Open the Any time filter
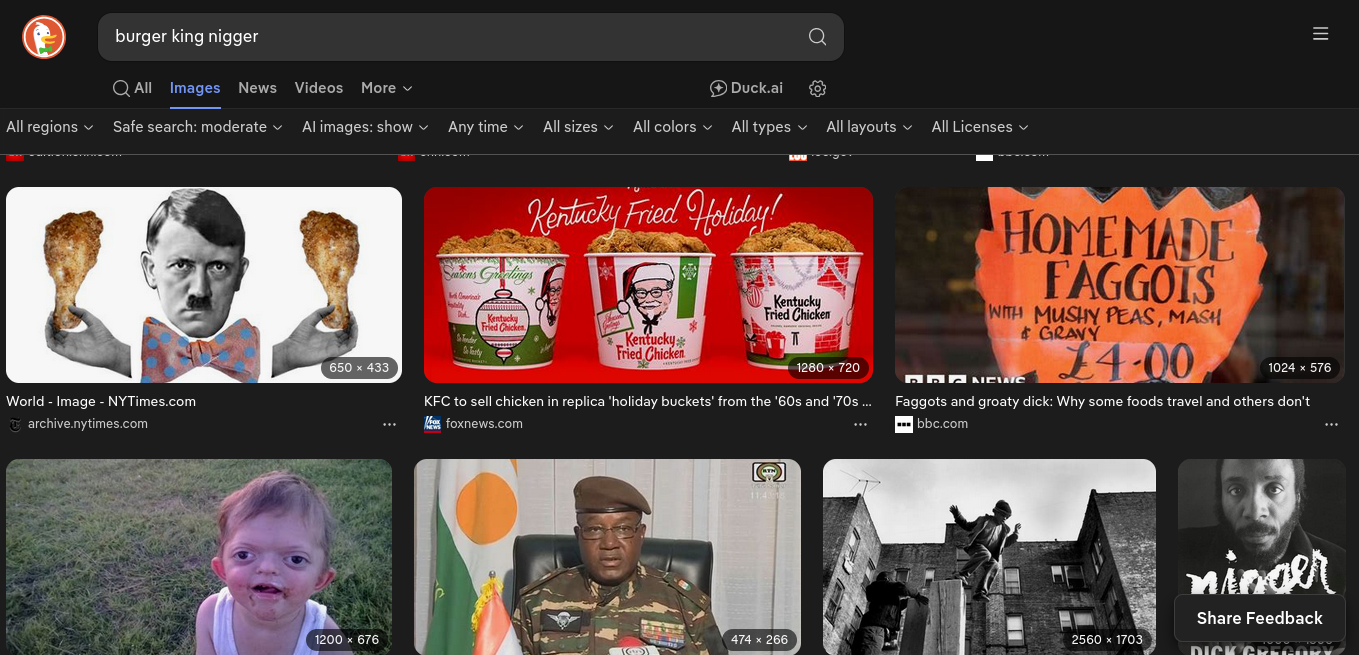 coord(486,127)
